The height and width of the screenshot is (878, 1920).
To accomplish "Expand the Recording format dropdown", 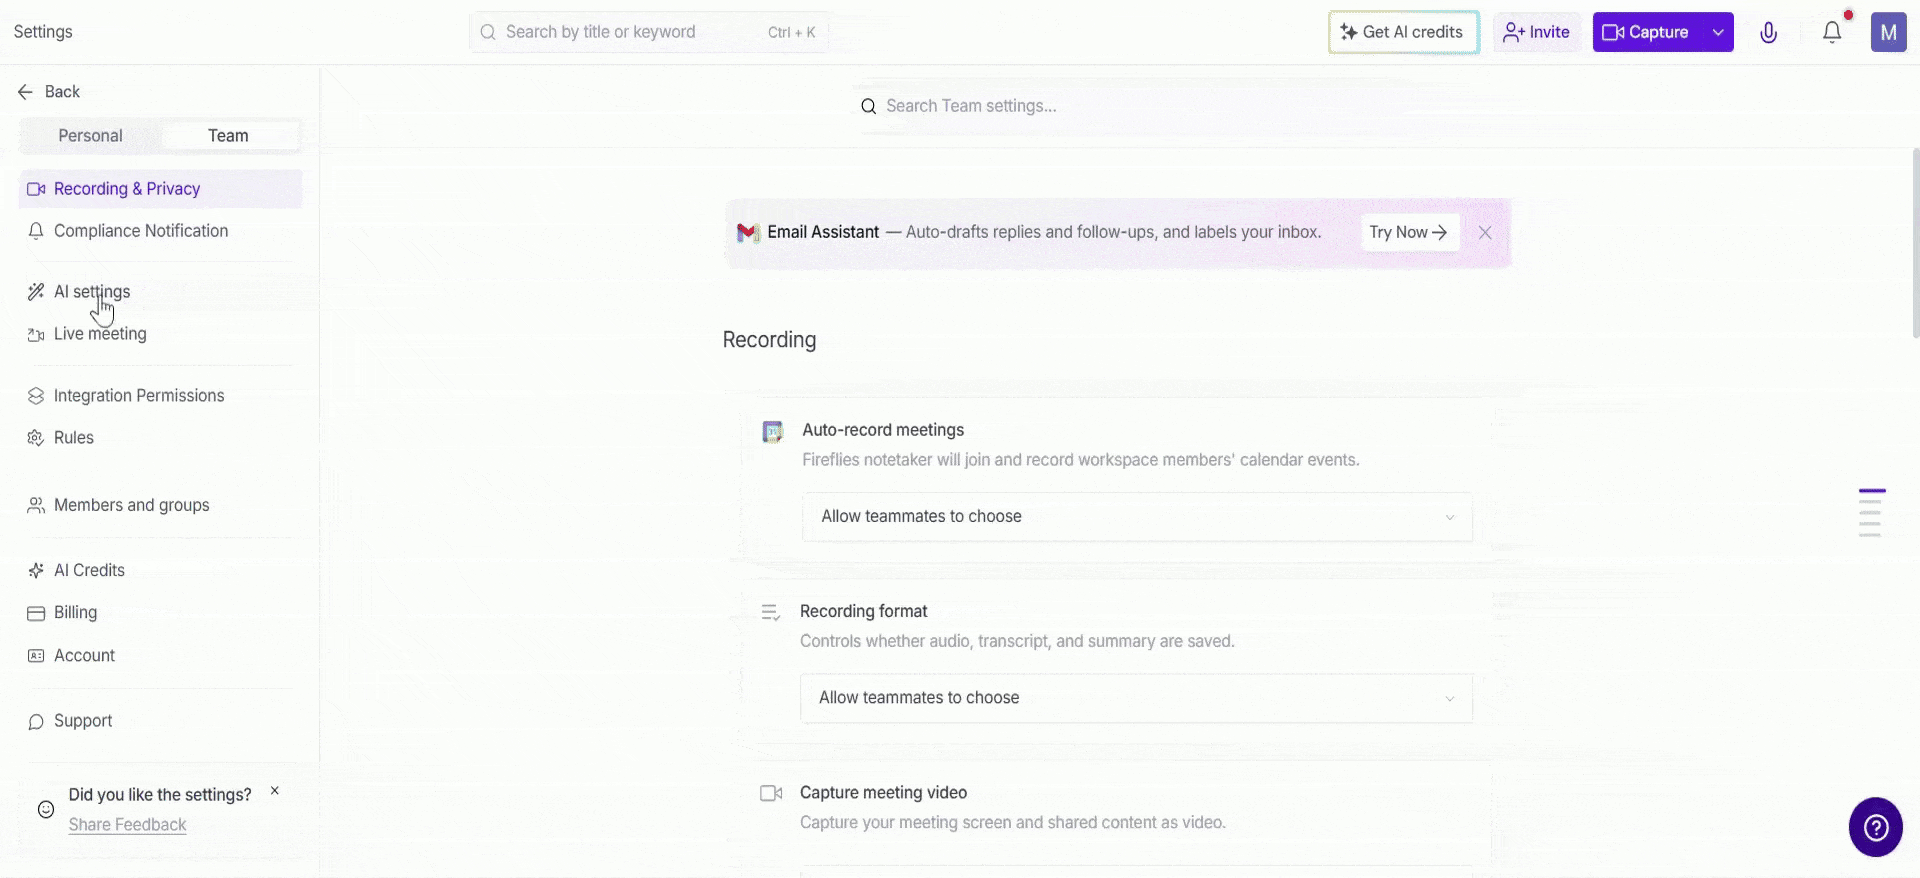I will [x=1136, y=698].
